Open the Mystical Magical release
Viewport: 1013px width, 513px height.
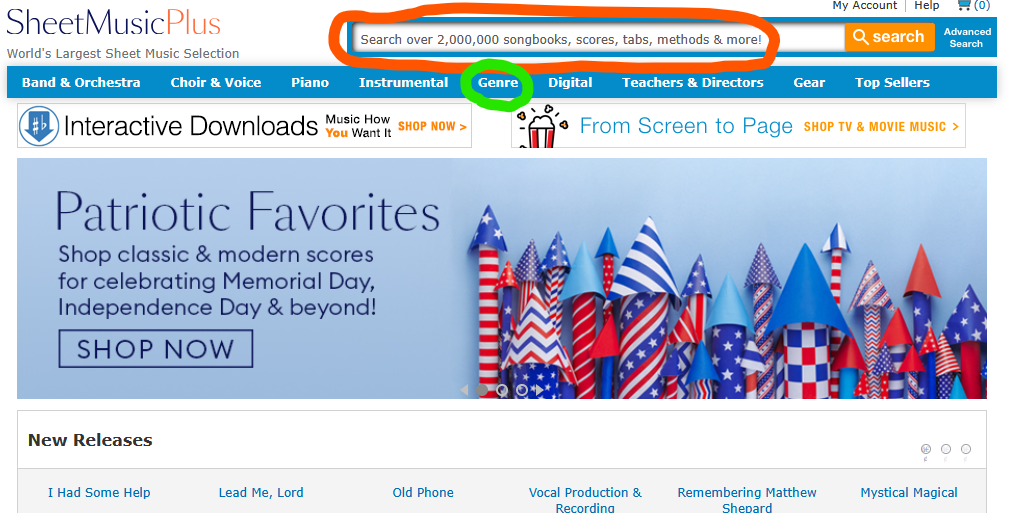[x=909, y=492]
